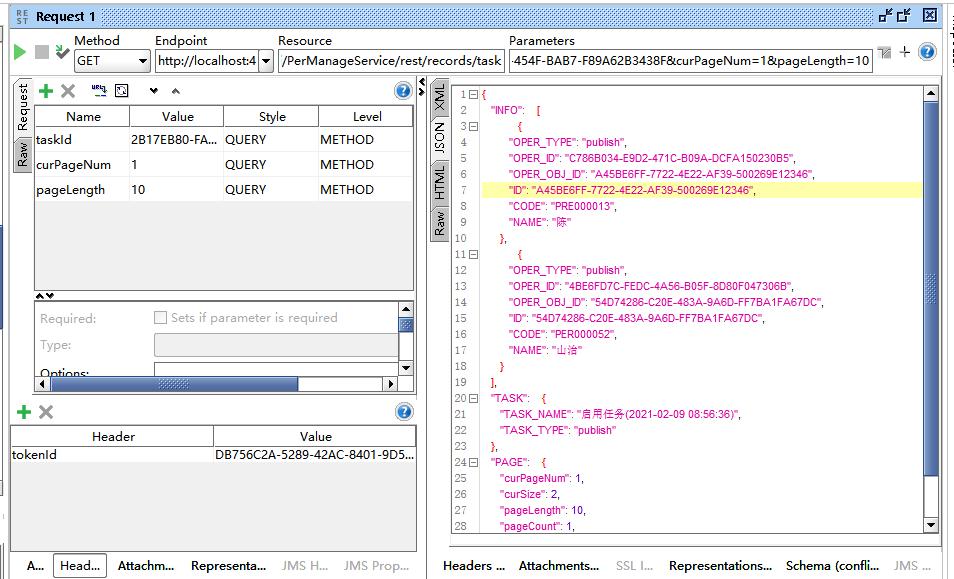Click the update parameters from URL icon
Viewport: 954px width, 579px height.
pos(99,91)
